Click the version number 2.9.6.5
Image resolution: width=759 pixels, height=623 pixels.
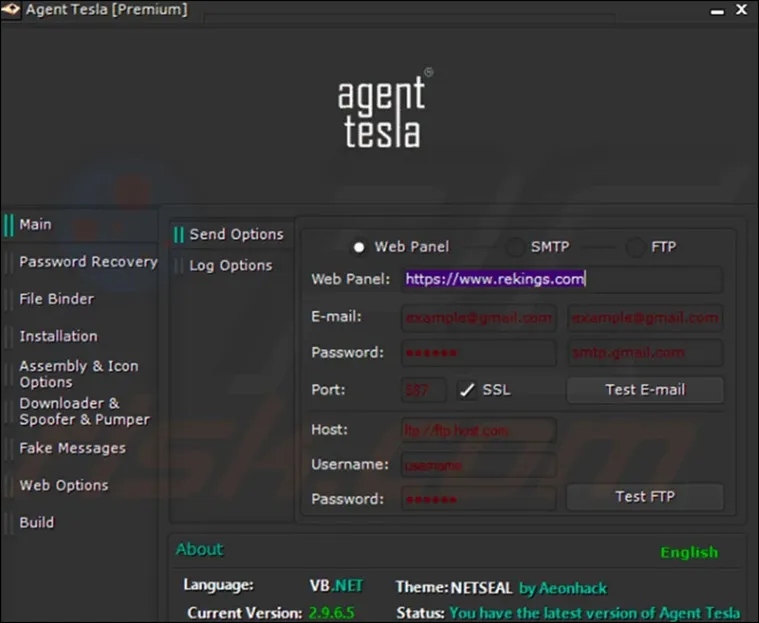pos(332,613)
